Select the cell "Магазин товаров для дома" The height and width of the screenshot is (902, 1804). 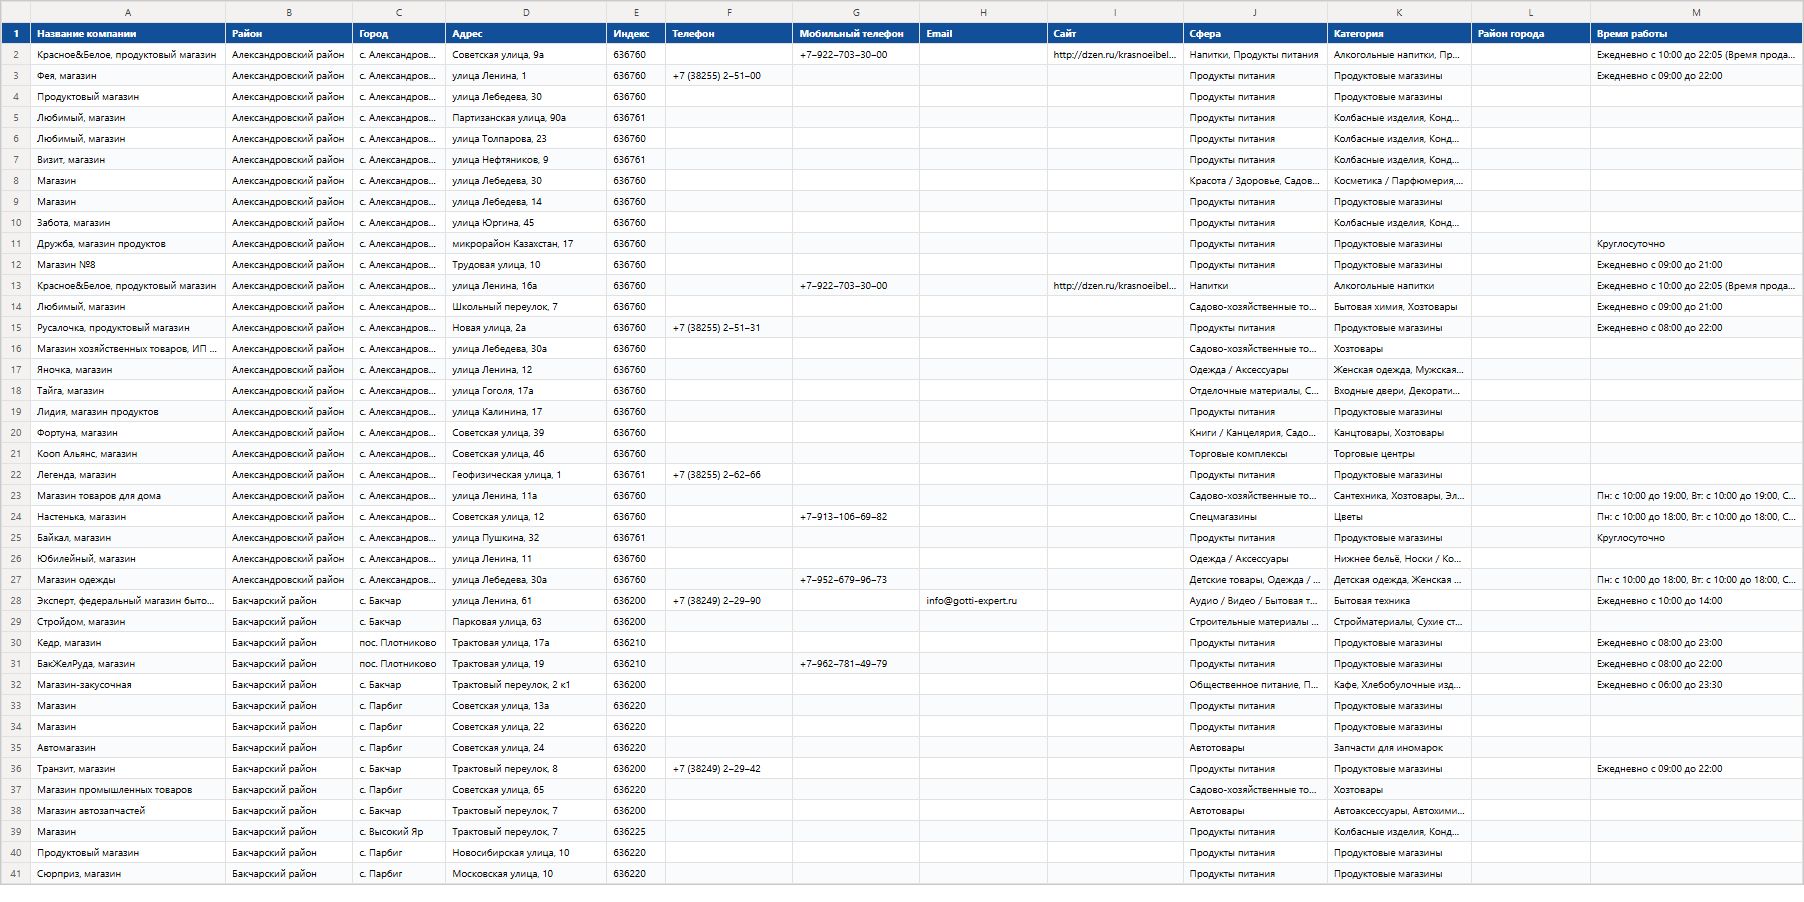click(128, 496)
